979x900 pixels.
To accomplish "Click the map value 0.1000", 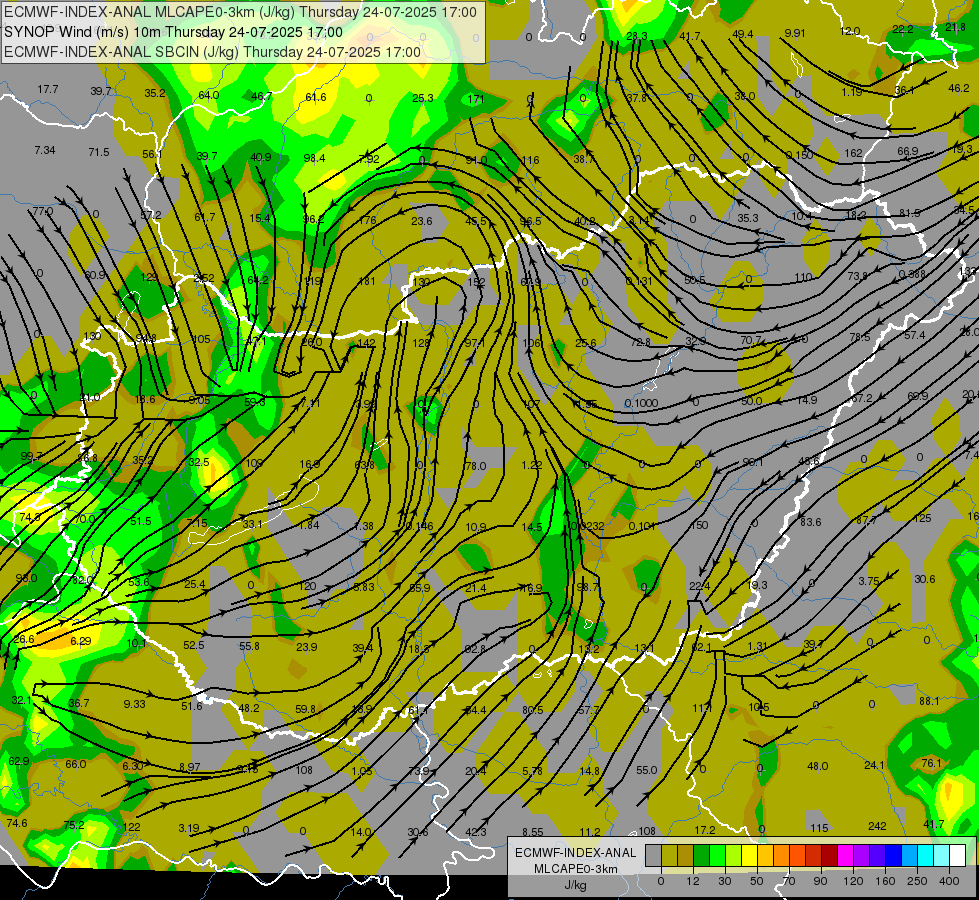I will [x=641, y=403].
